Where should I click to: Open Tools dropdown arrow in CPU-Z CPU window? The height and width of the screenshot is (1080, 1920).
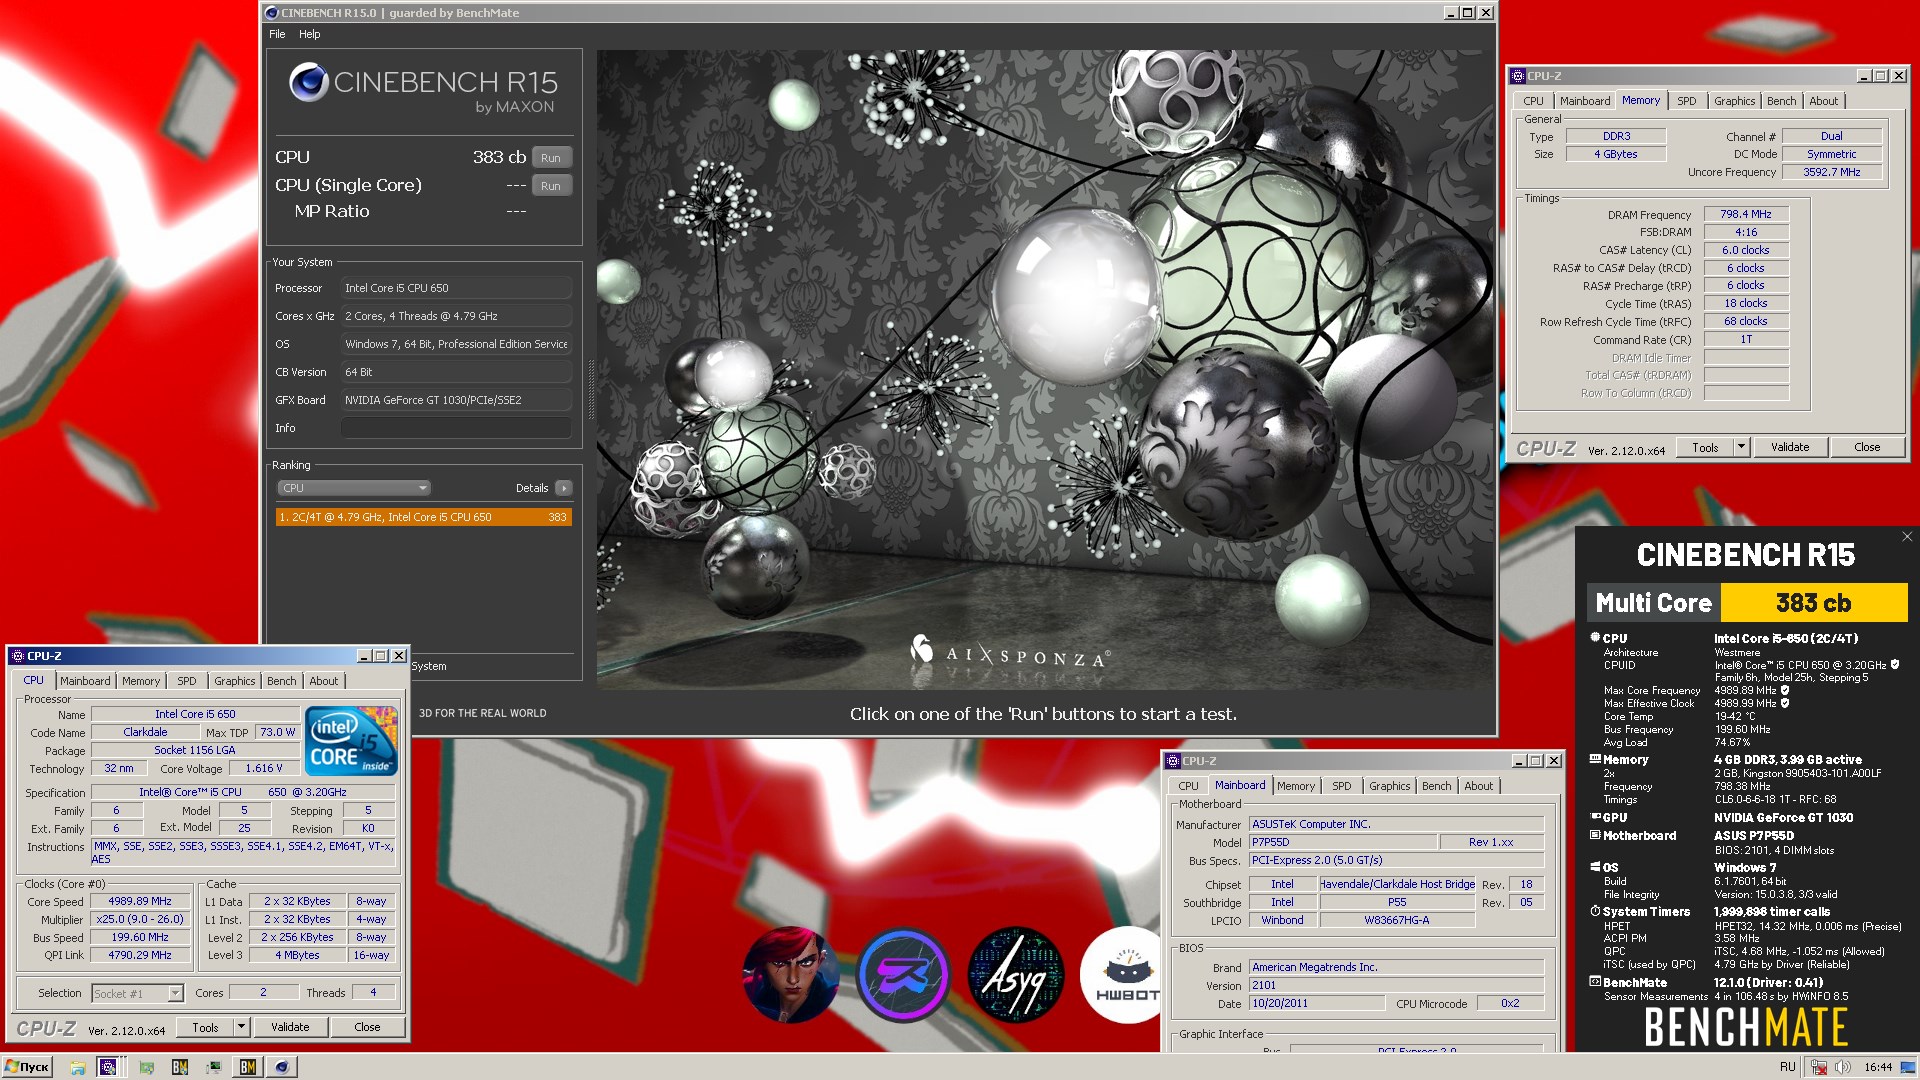click(241, 1027)
